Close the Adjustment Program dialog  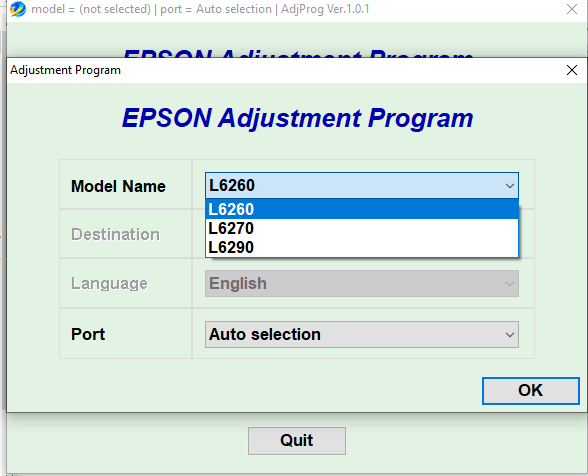click(572, 70)
